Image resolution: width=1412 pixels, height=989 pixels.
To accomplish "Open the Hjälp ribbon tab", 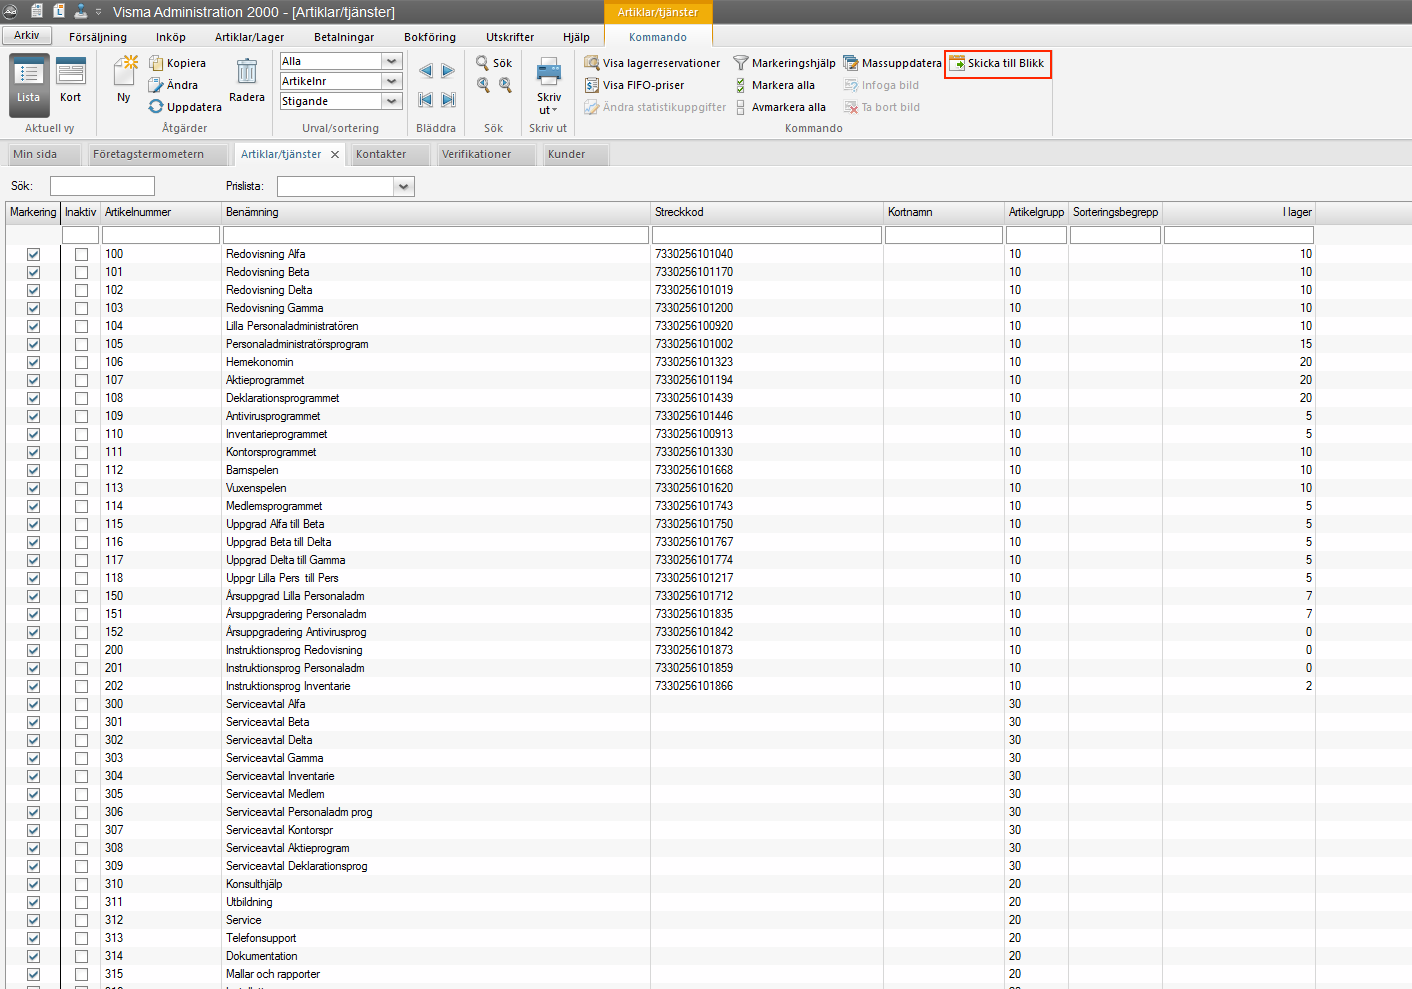I will (x=576, y=37).
